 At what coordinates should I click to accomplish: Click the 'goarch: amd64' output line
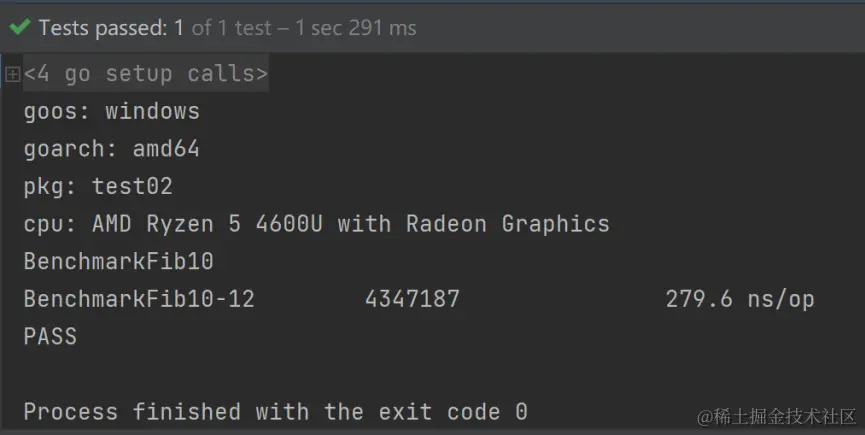111,149
